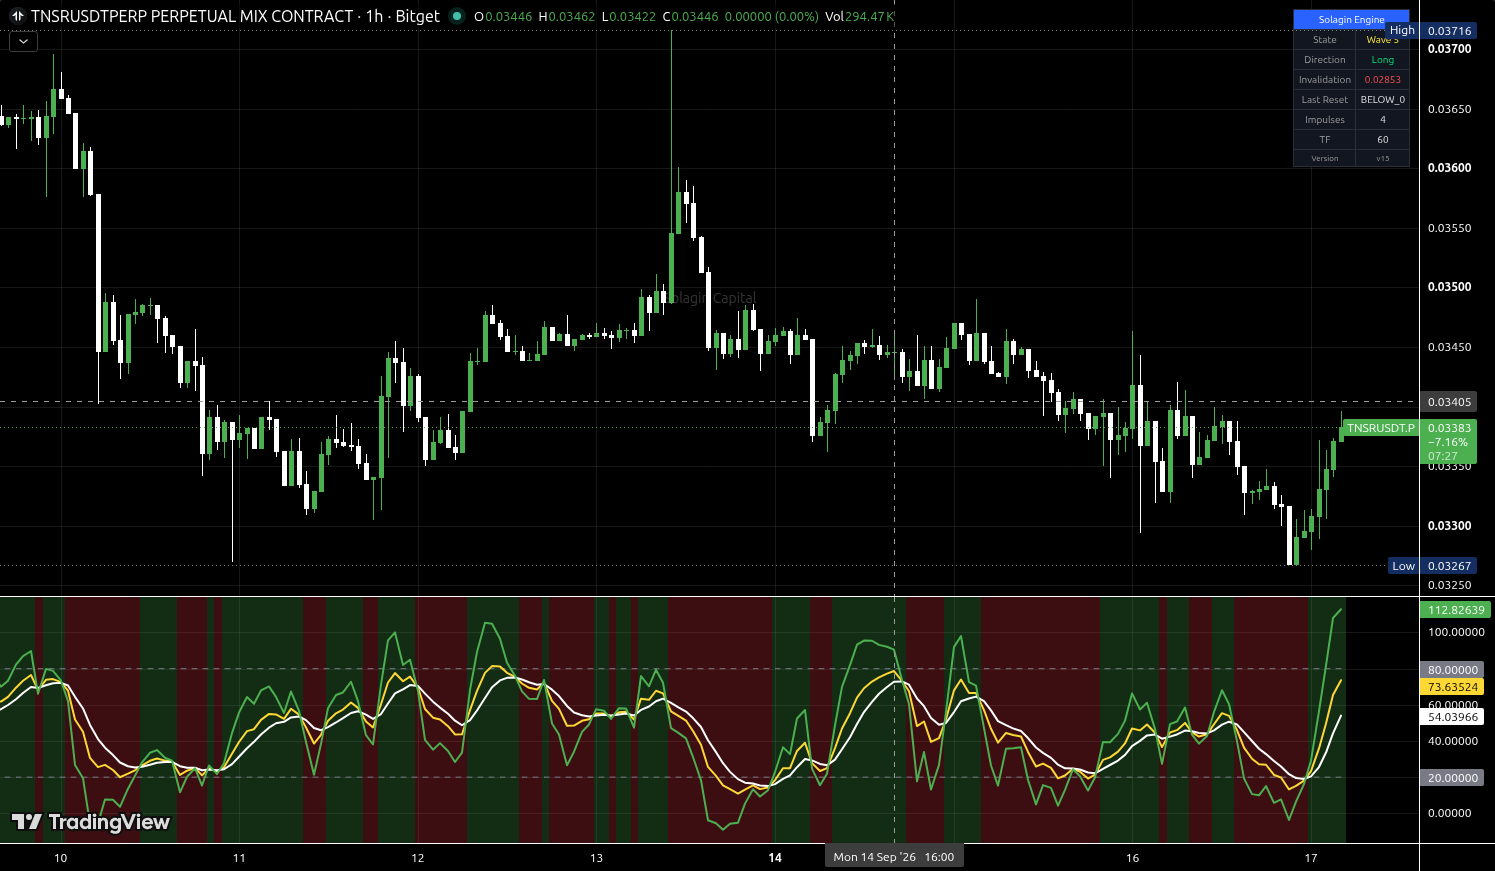Collapse the chart legend with the chevron

pos(23,42)
